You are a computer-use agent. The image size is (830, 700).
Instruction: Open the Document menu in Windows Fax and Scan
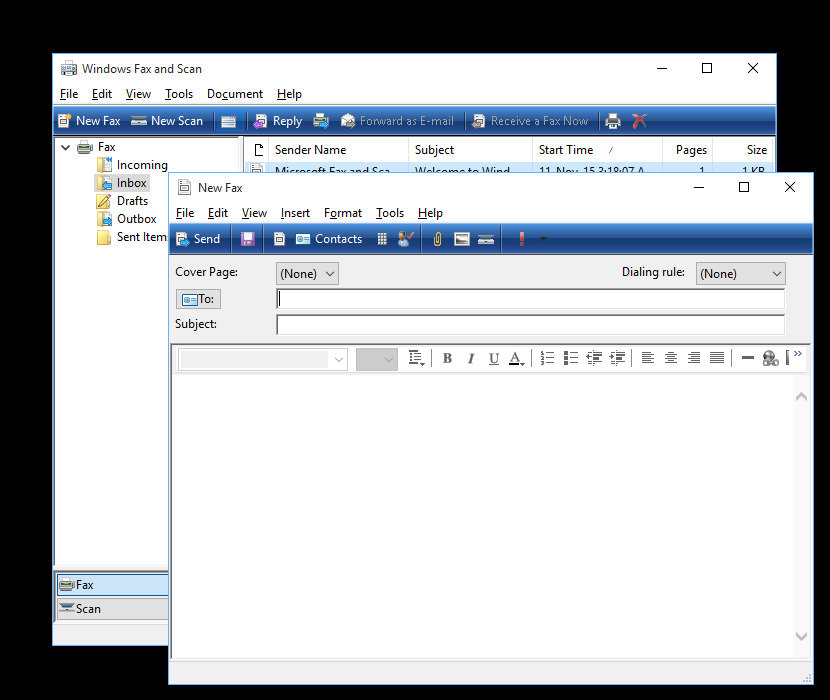click(234, 94)
